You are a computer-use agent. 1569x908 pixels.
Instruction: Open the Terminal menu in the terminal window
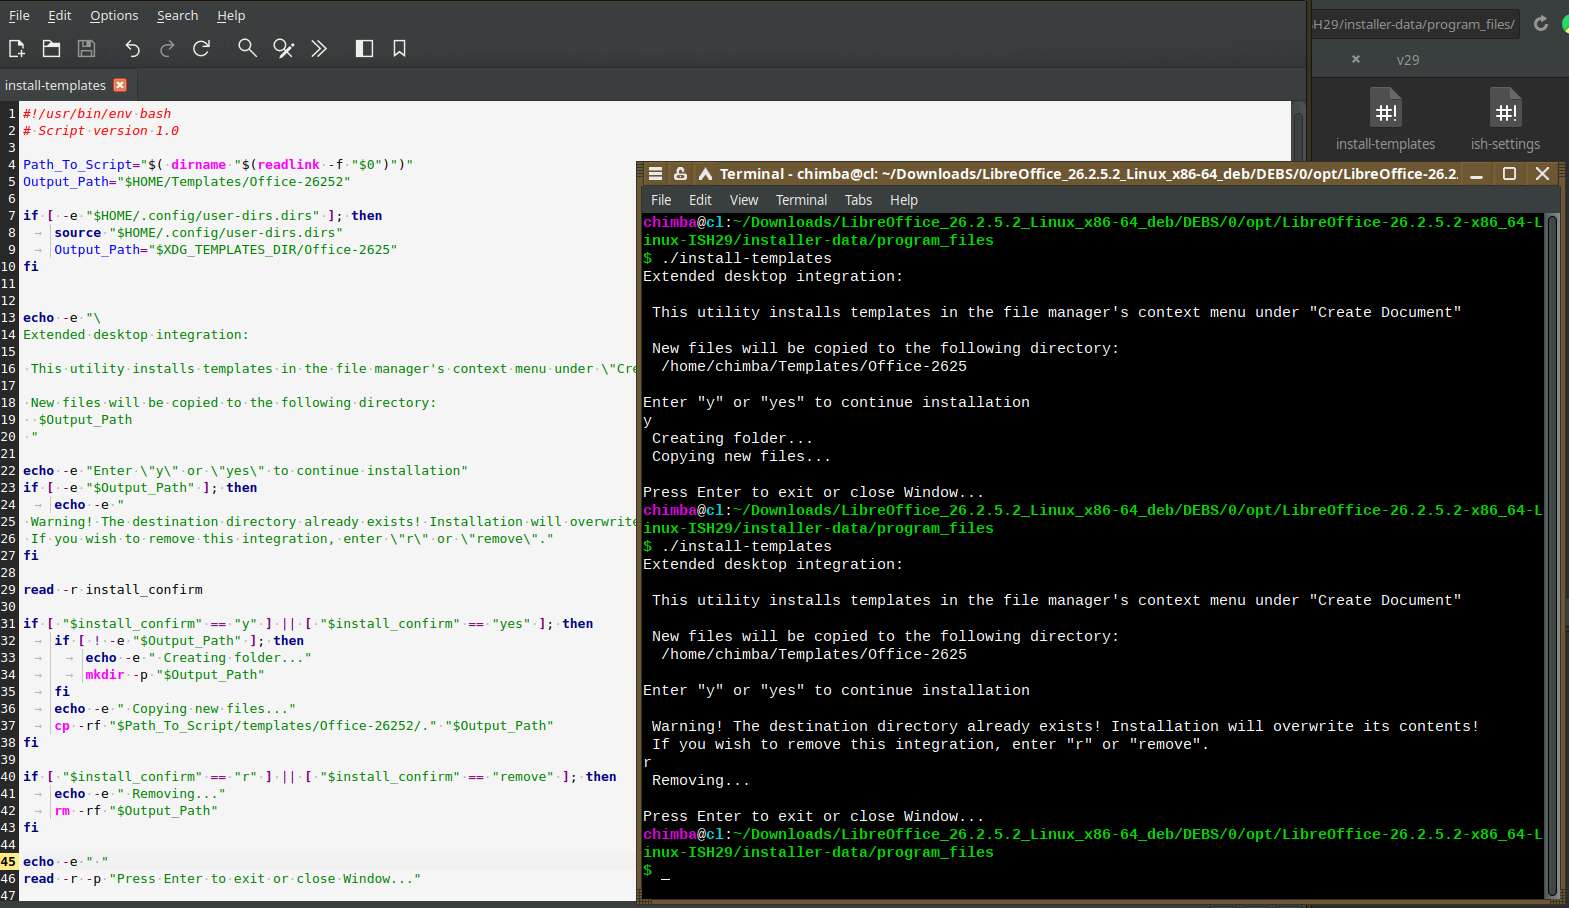tap(801, 200)
